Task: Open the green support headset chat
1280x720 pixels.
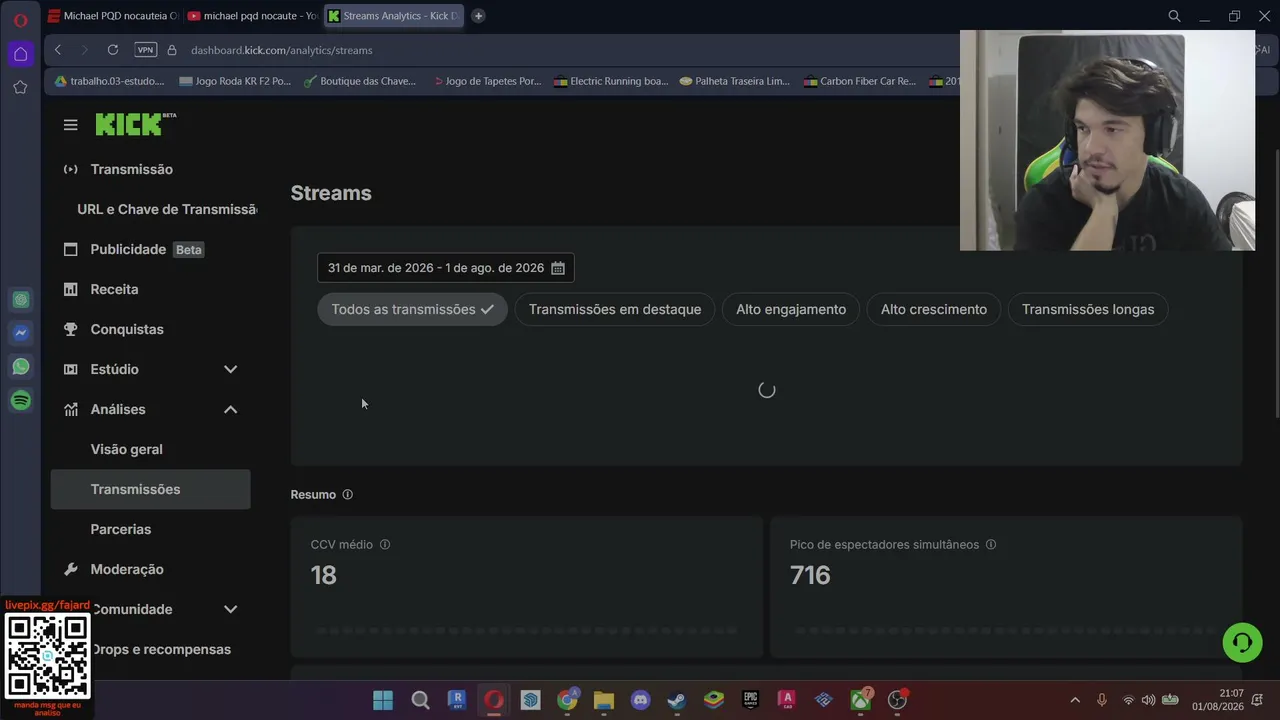Action: (x=1242, y=642)
